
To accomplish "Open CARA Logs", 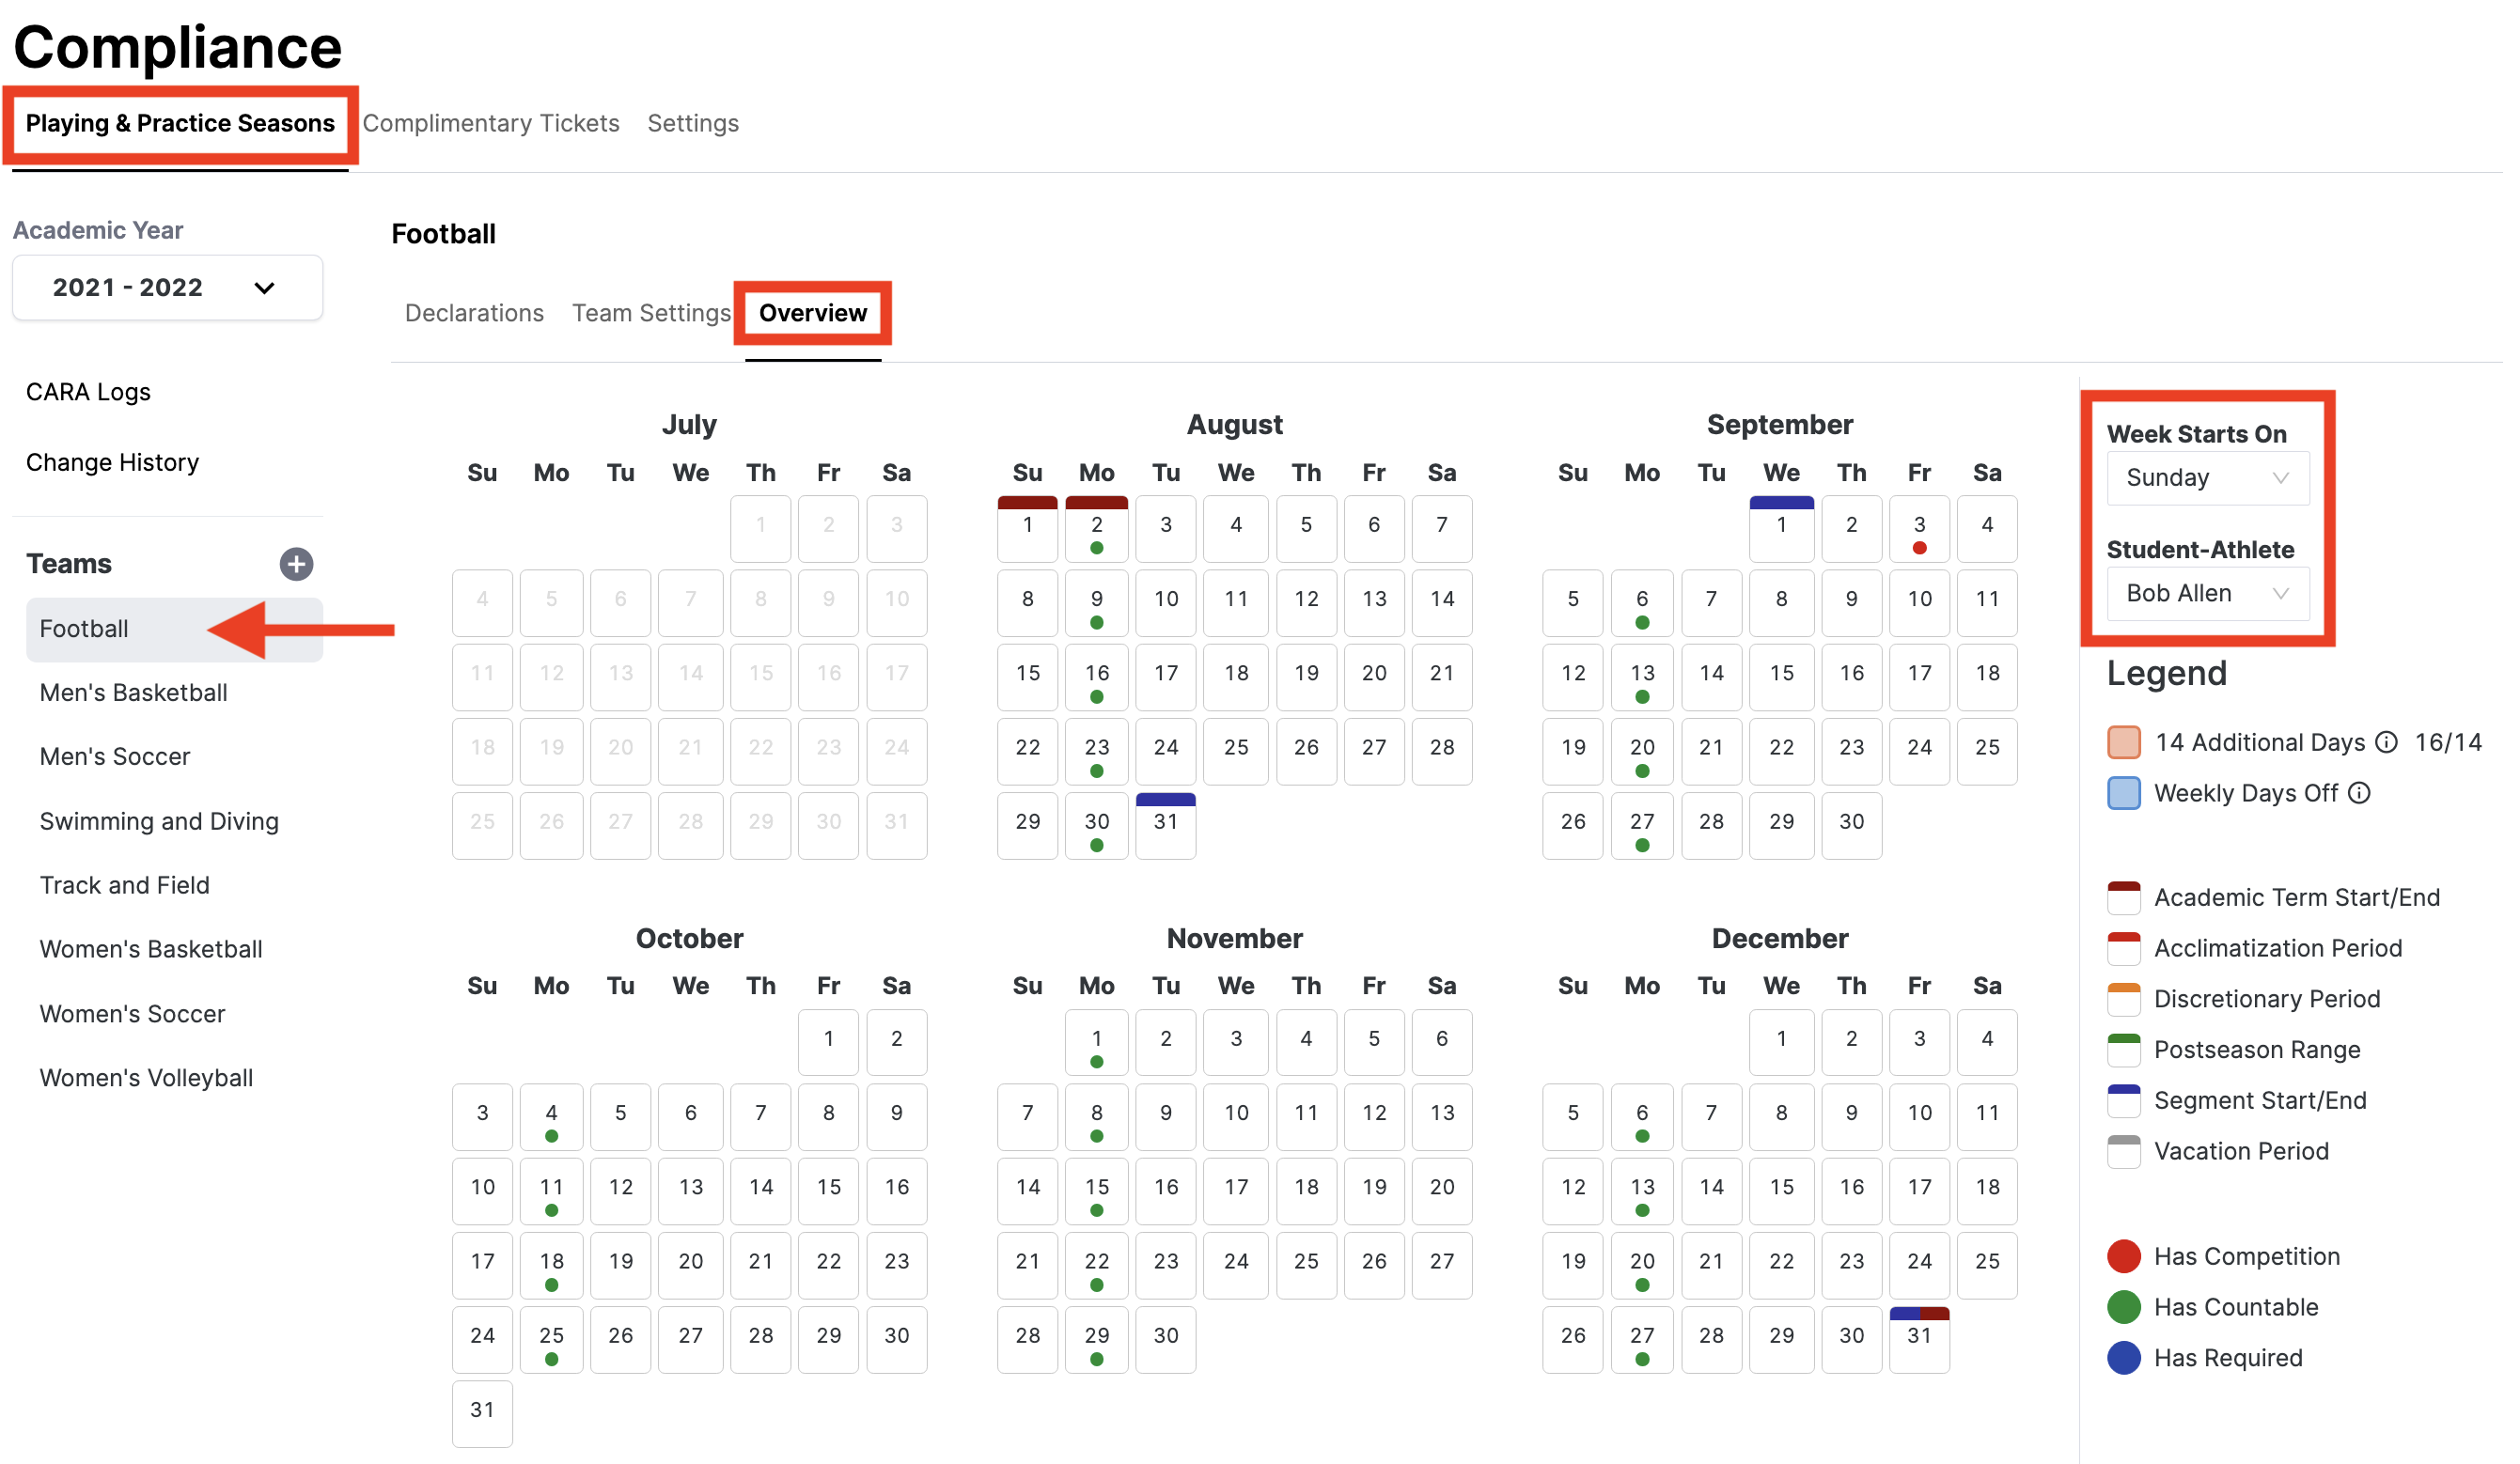I will pos(88,391).
